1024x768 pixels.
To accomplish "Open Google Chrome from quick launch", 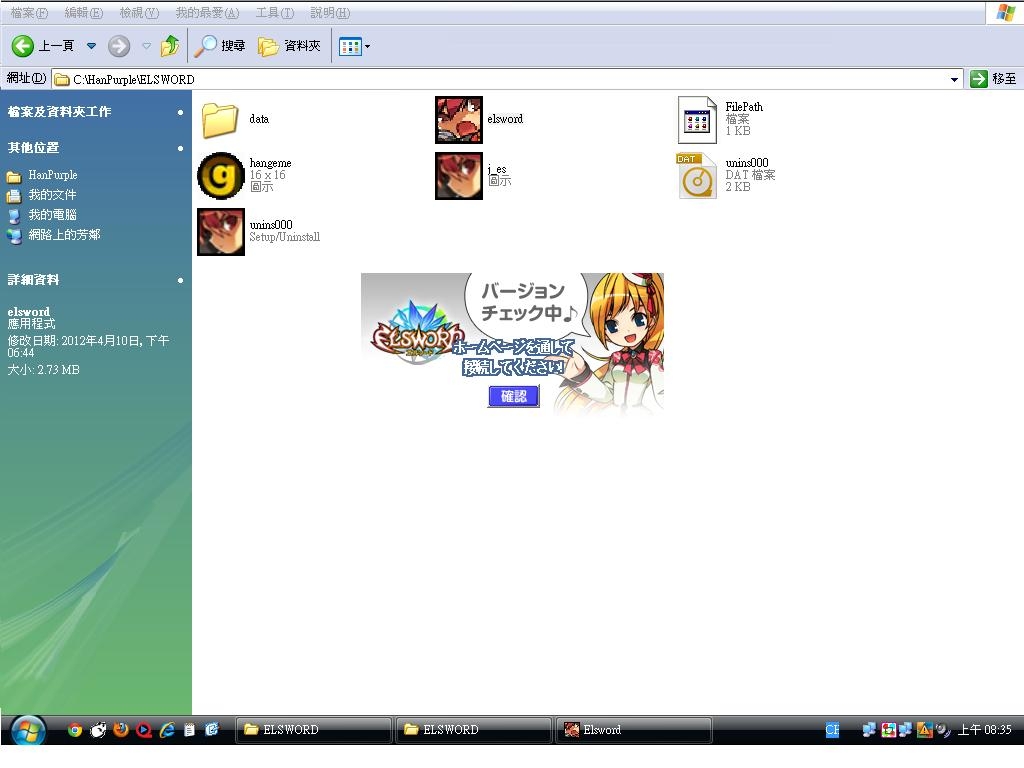I will click(75, 730).
